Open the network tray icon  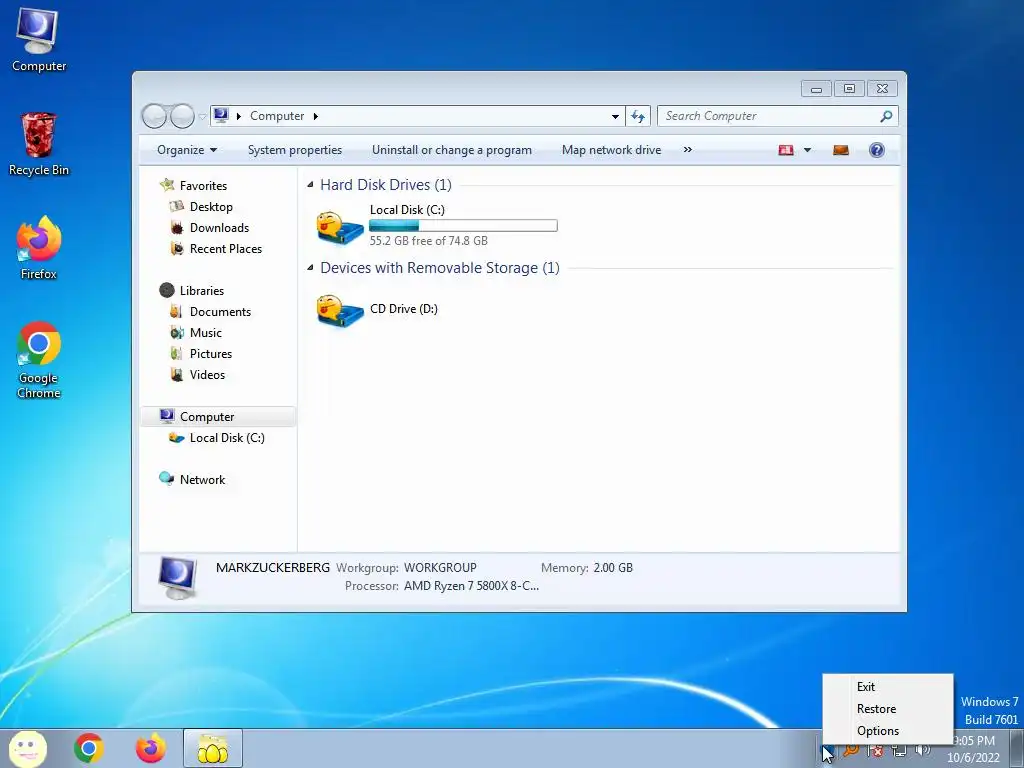(x=899, y=751)
